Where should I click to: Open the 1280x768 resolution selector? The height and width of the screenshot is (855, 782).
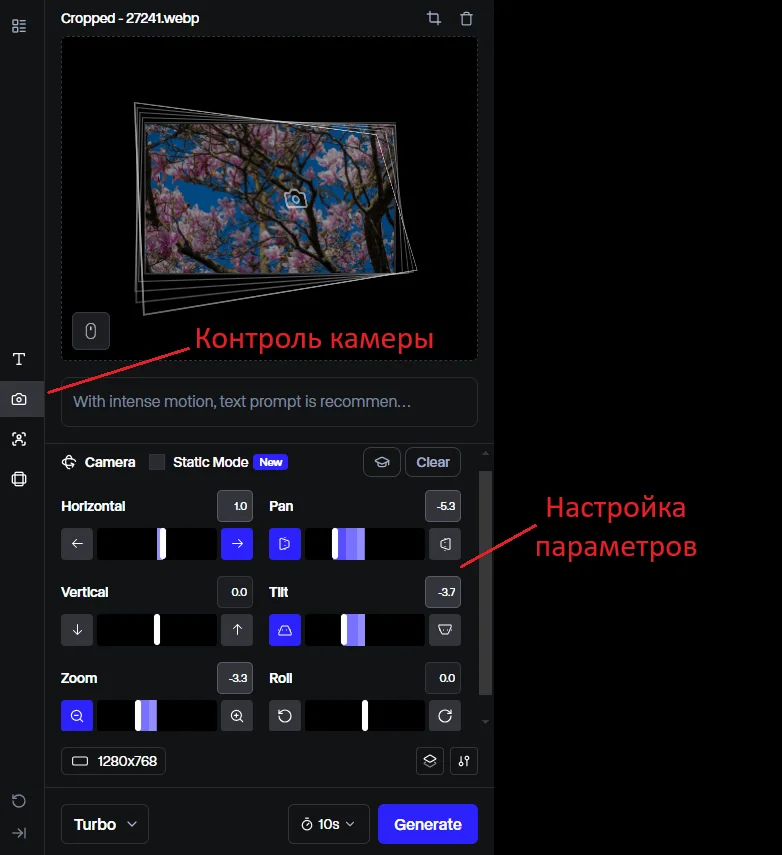113,761
